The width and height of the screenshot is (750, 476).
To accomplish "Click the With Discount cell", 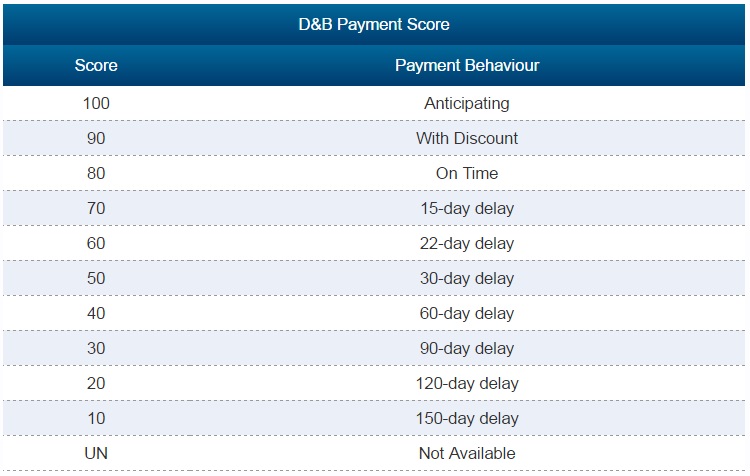I will click(x=467, y=138).
